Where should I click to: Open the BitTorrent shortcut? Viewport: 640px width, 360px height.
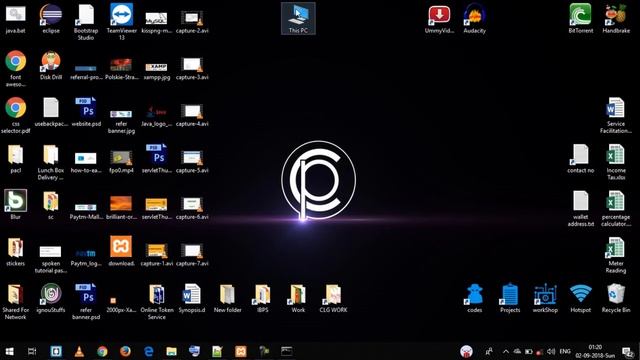pyautogui.click(x=580, y=18)
